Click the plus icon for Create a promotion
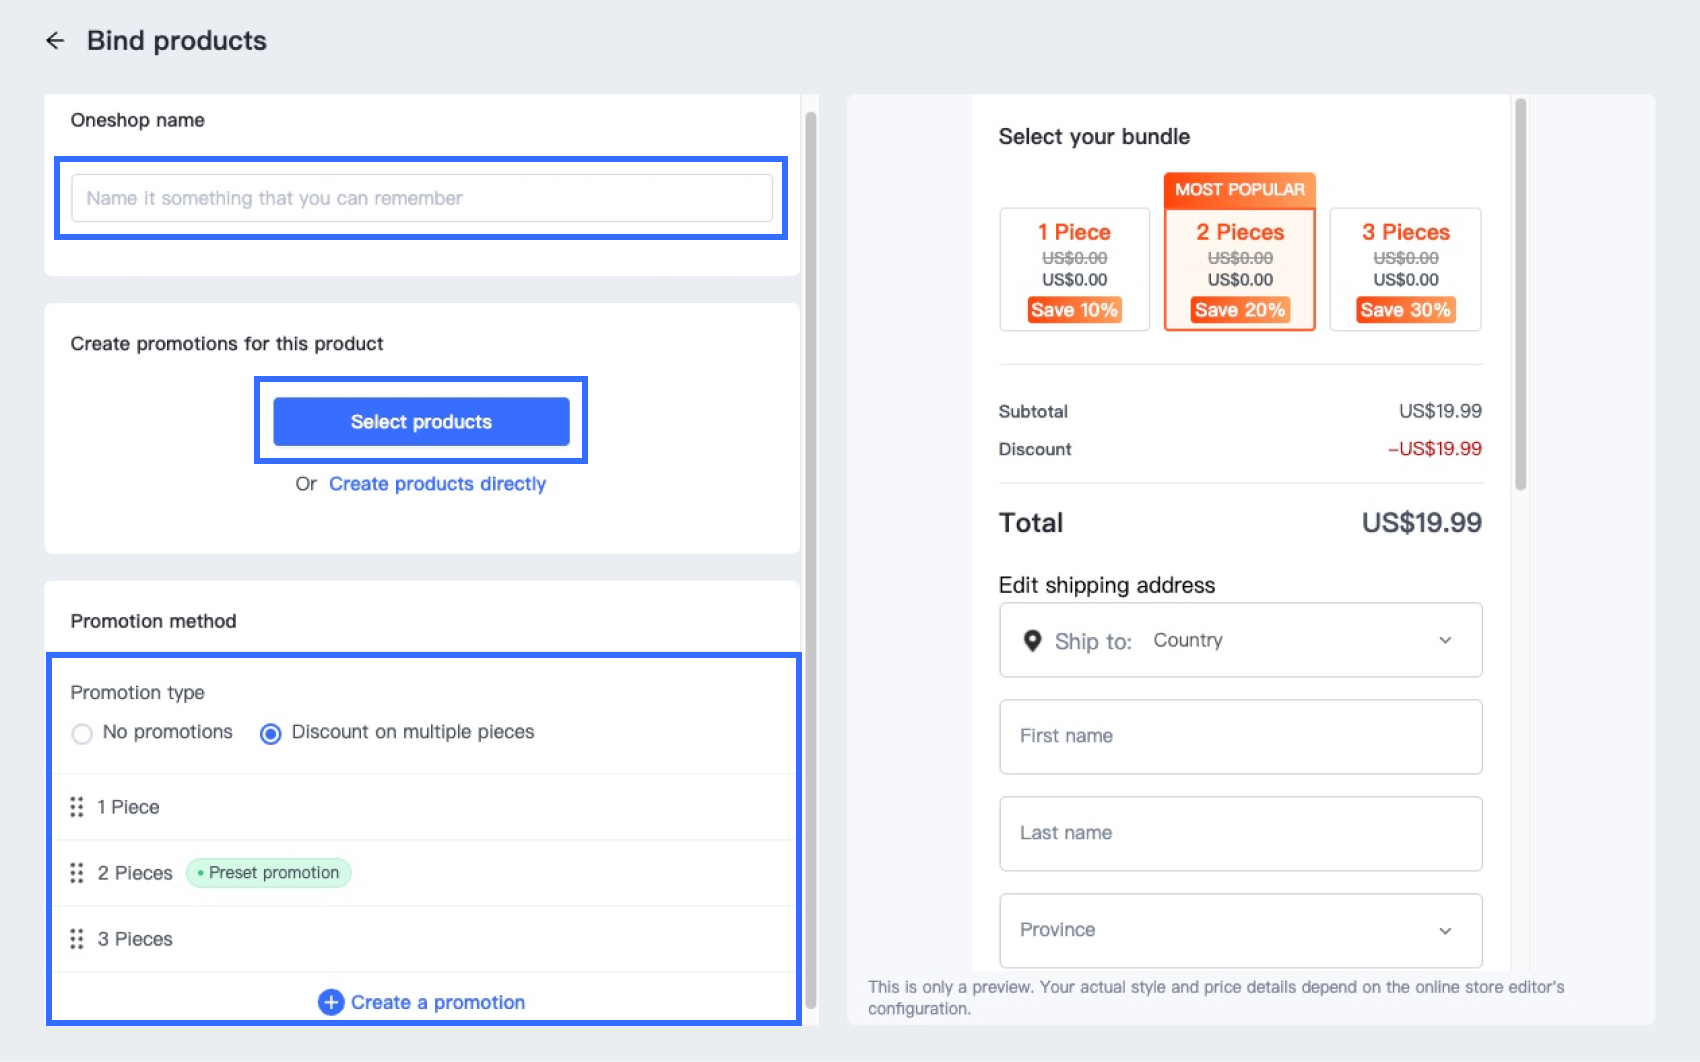The width and height of the screenshot is (1700, 1062). (331, 1002)
